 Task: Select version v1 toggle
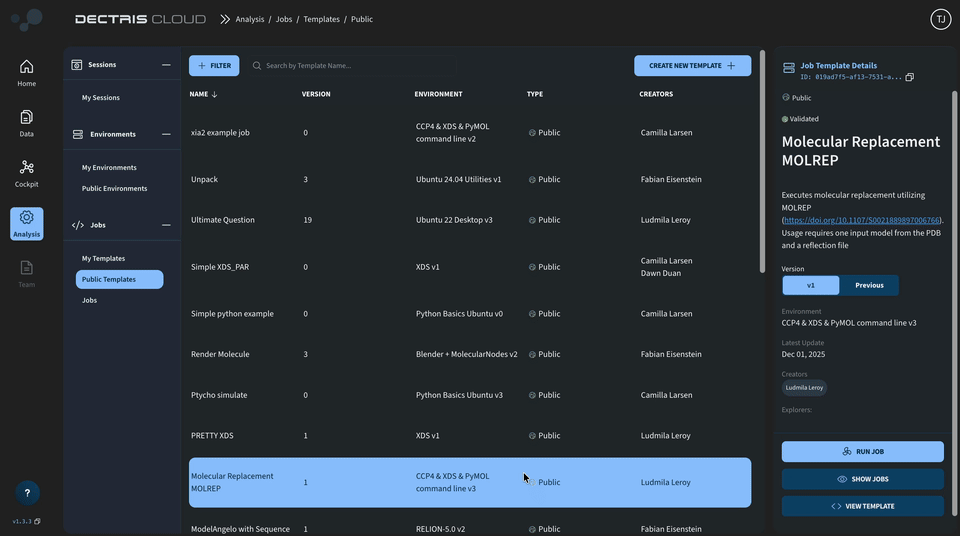811,285
